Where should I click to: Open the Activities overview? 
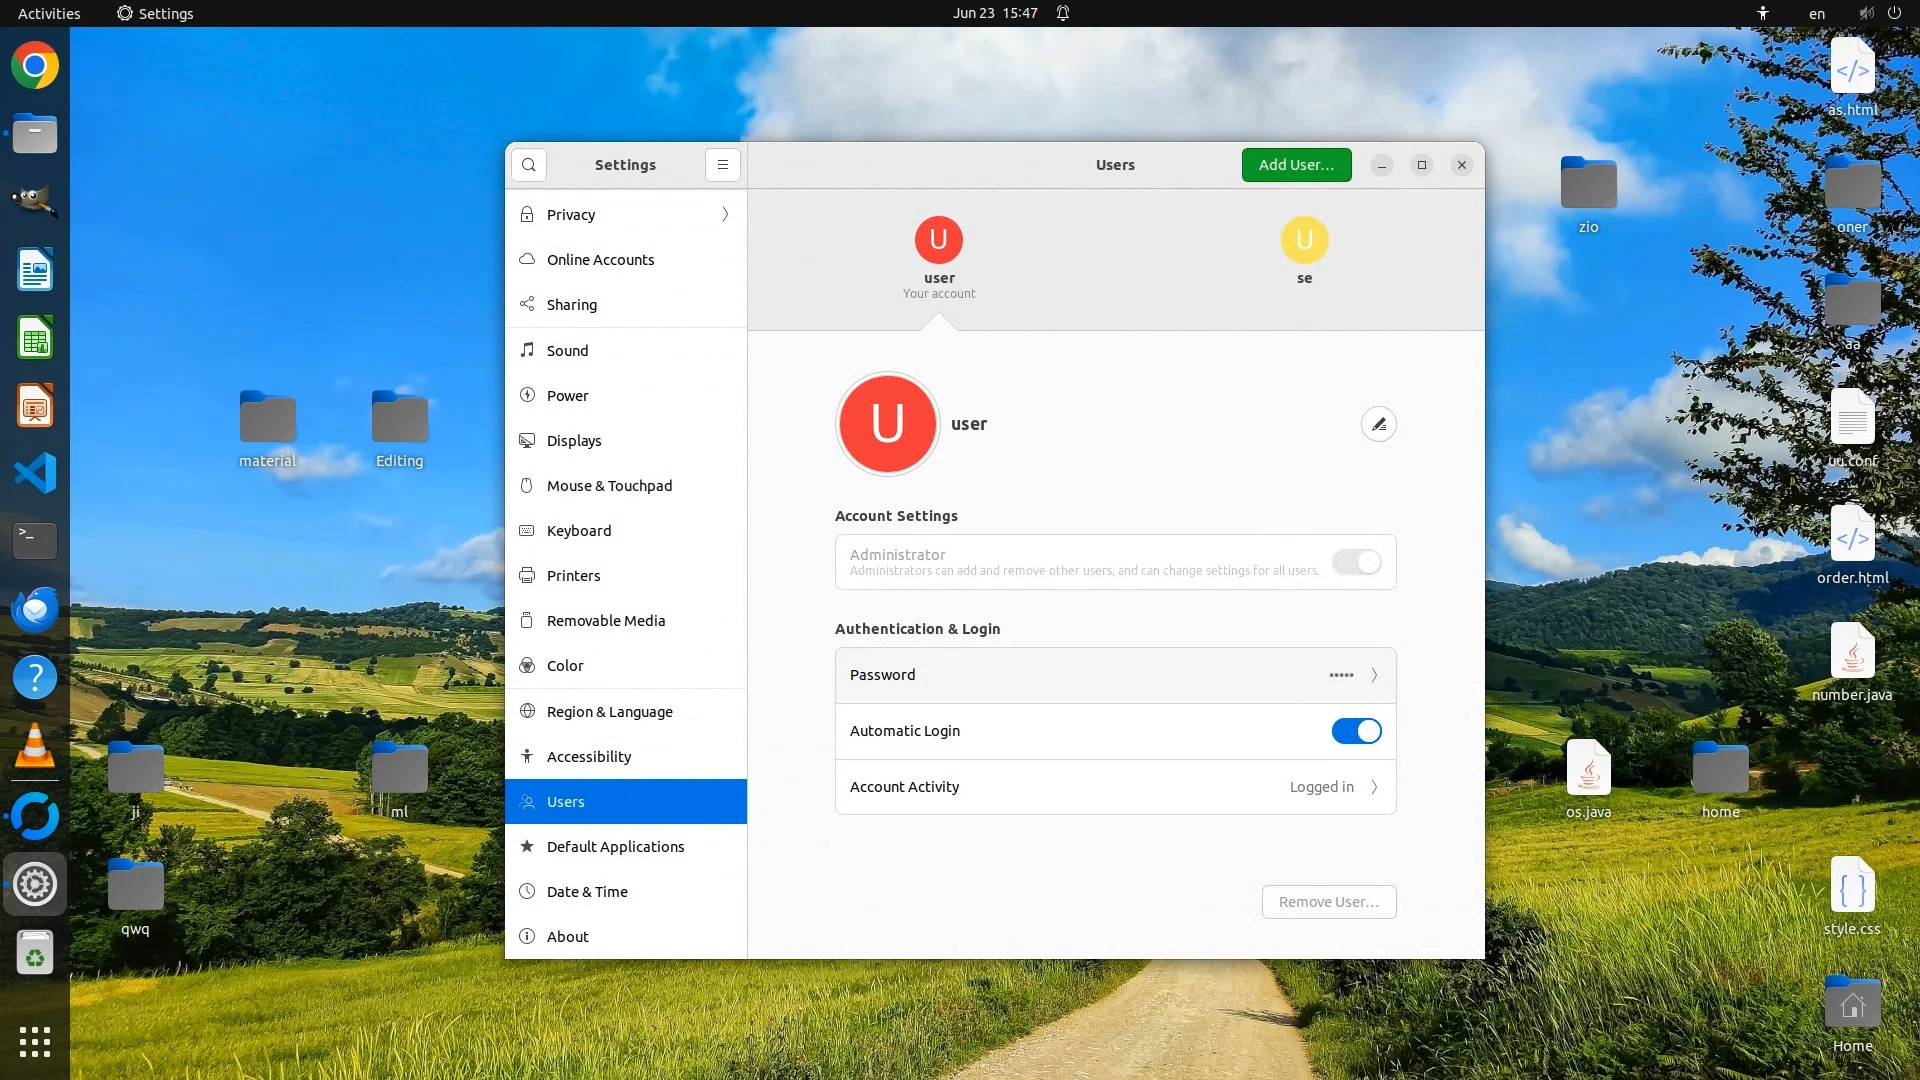point(49,13)
